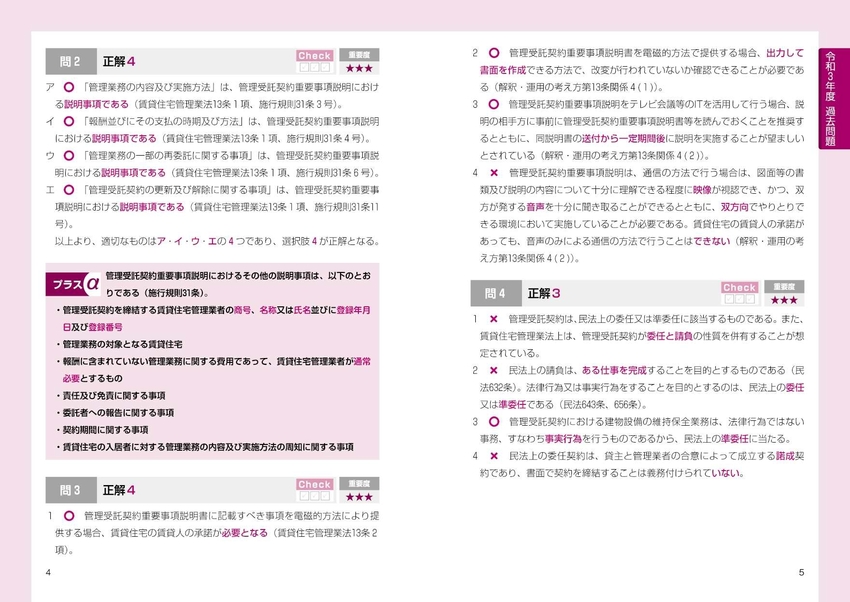Screen dimensions: 850x602
Task: Click the bullet 管理業務の対象となる賃貸住宅
Action: 122,345
